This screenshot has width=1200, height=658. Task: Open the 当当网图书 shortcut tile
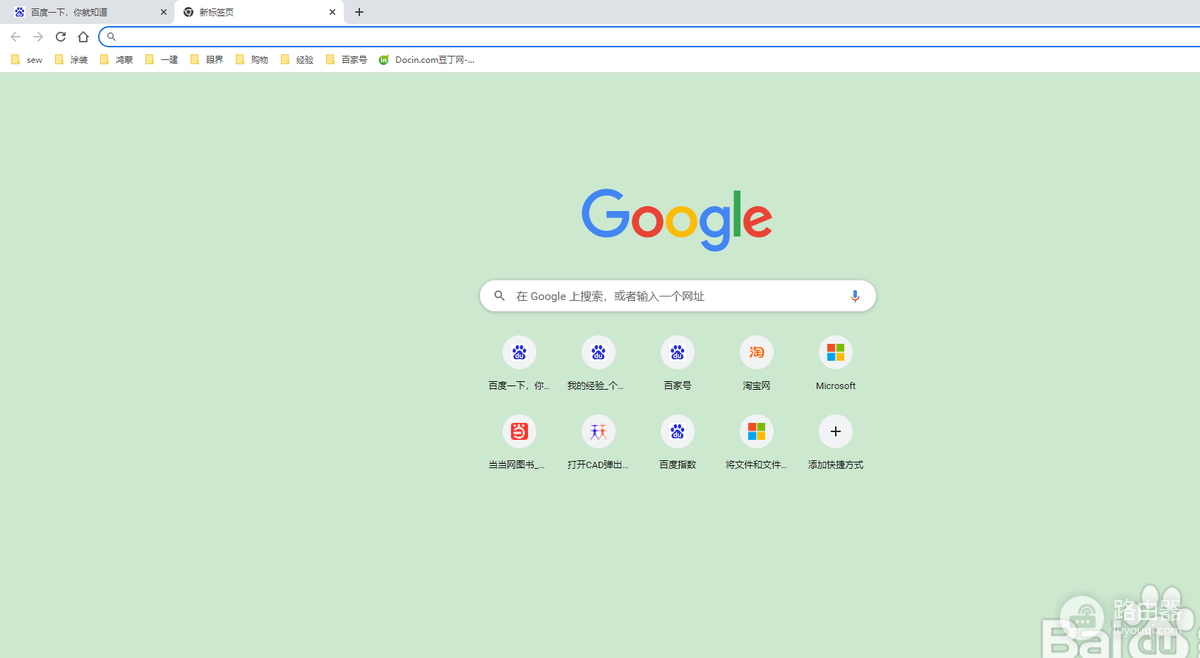[x=519, y=442]
